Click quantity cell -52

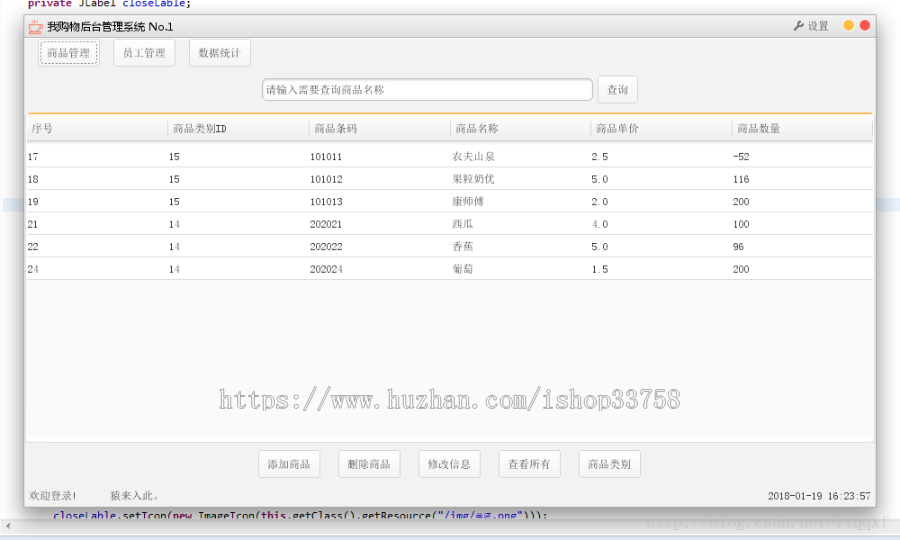point(741,157)
